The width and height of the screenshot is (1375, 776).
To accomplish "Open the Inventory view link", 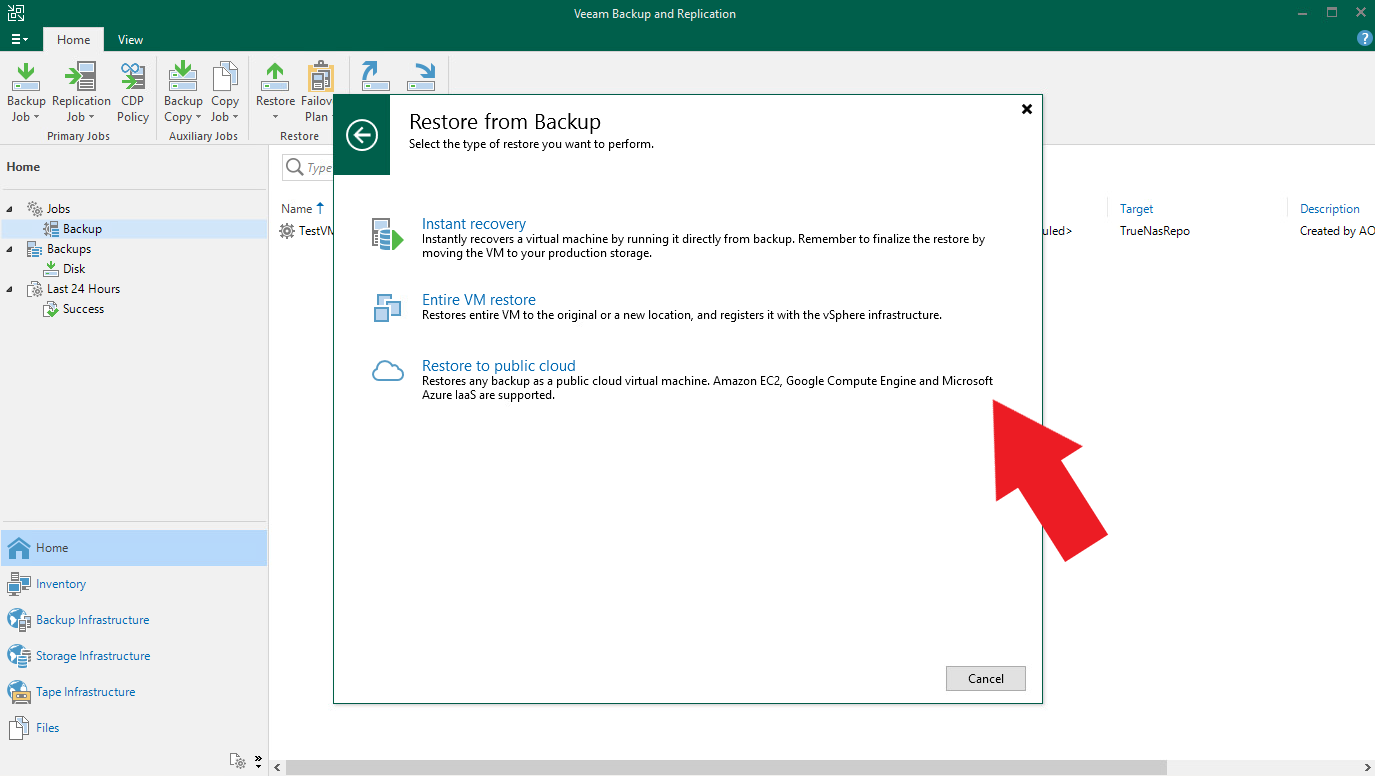I will pyautogui.click(x=61, y=584).
